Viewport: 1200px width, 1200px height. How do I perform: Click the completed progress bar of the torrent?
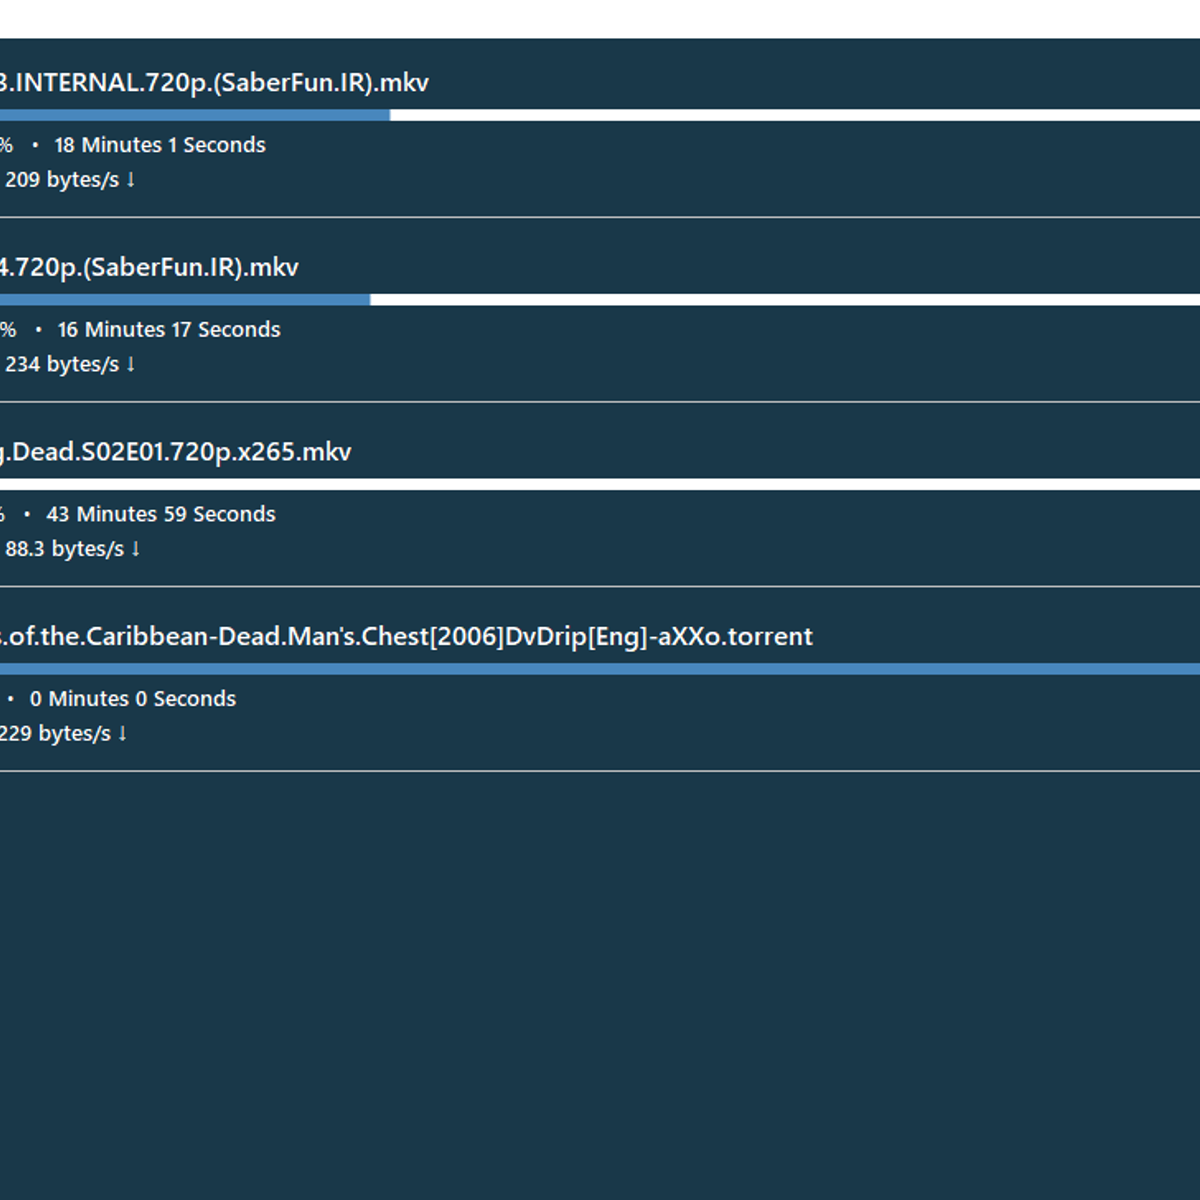point(600,669)
